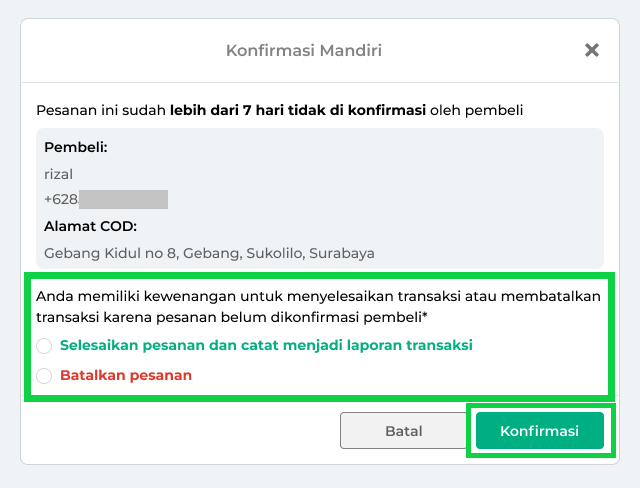This screenshot has width=640, height=488.
Task: Click the 'Gebang Kidul no 8' address text
Action: pyautogui.click(x=108, y=253)
